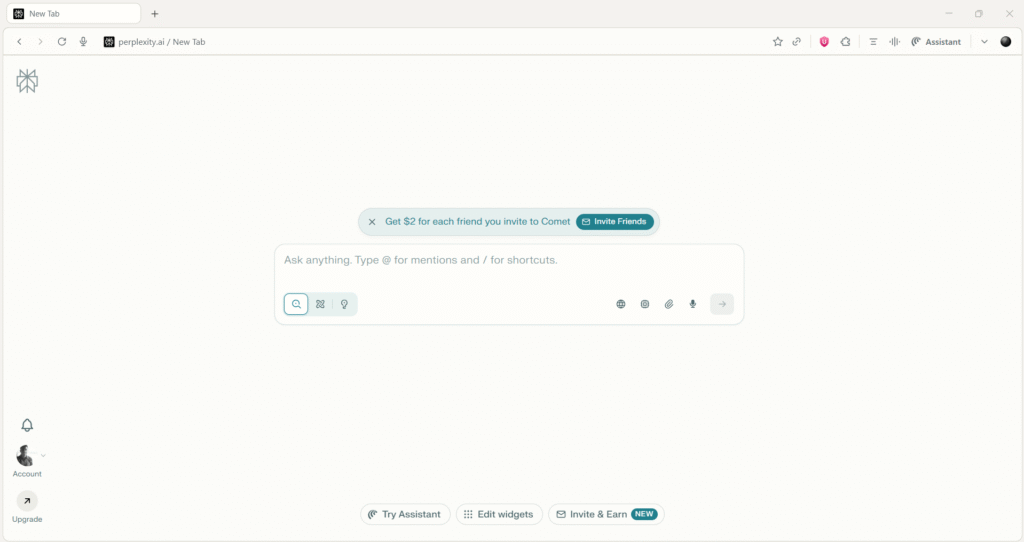The image size is (1024, 542).
Task: Attach a file with paperclip icon
Action: point(669,304)
